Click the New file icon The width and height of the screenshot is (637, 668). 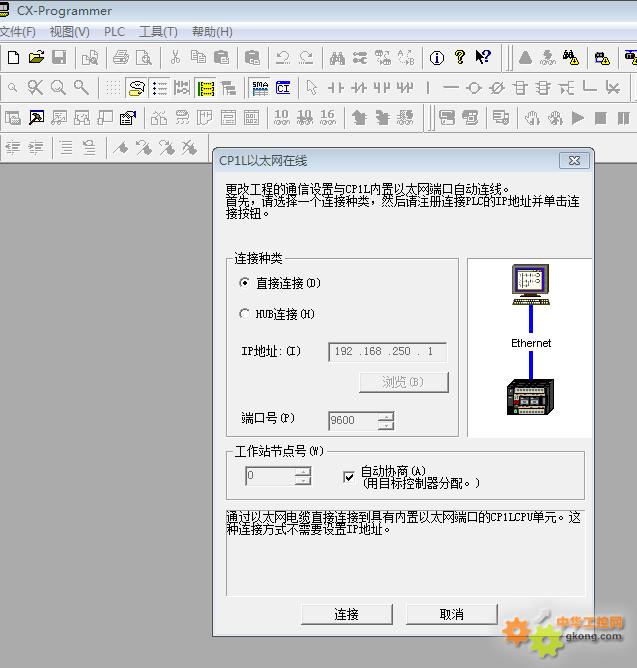(14, 57)
